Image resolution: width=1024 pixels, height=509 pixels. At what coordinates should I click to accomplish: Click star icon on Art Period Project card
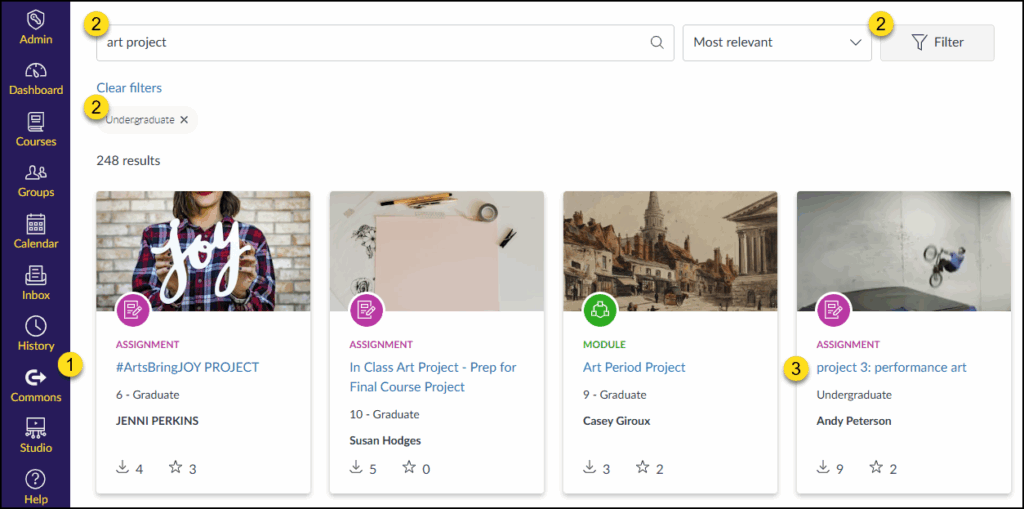tap(643, 467)
